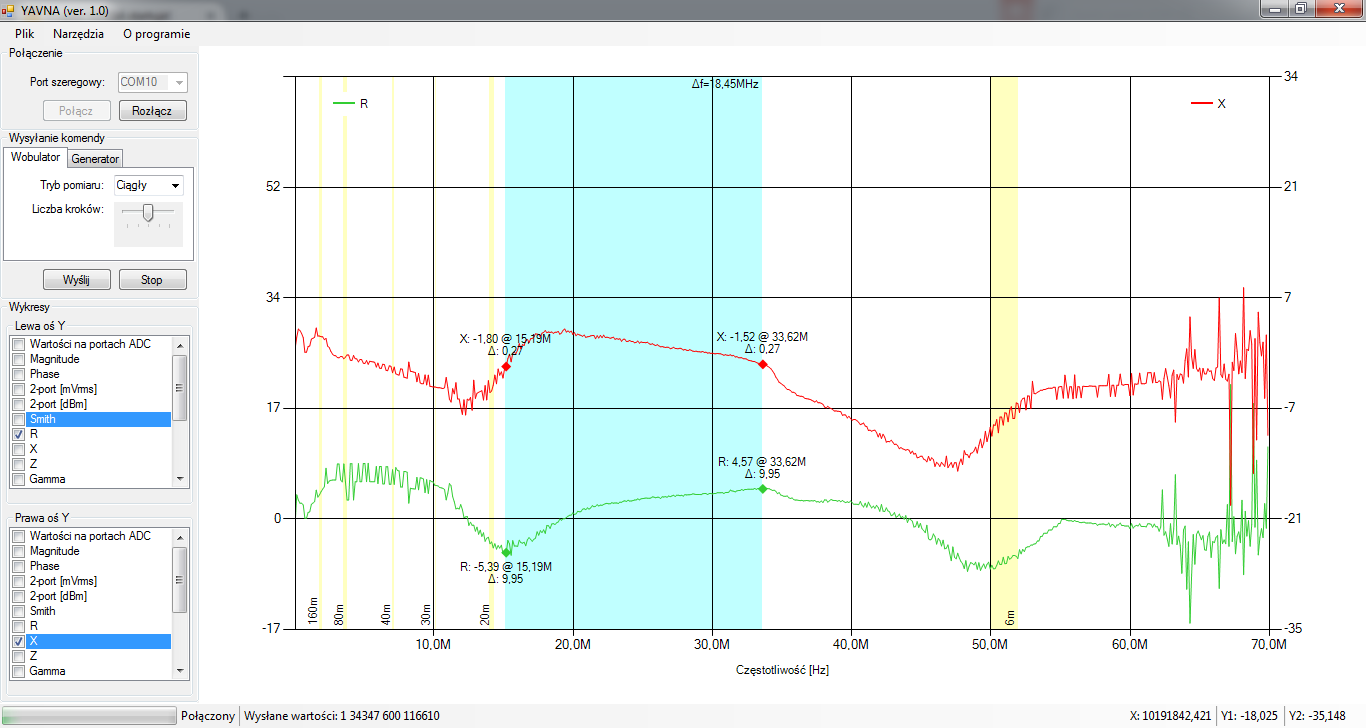Open the Narzędzia menu
1366x728 pixels.
pos(78,33)
